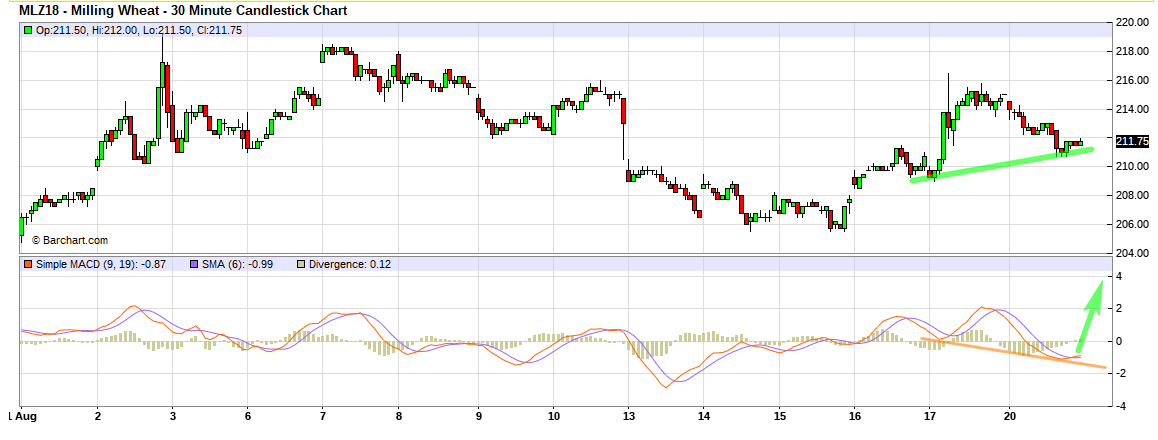Click the tan Divergence legend swatch

(304, 264)
